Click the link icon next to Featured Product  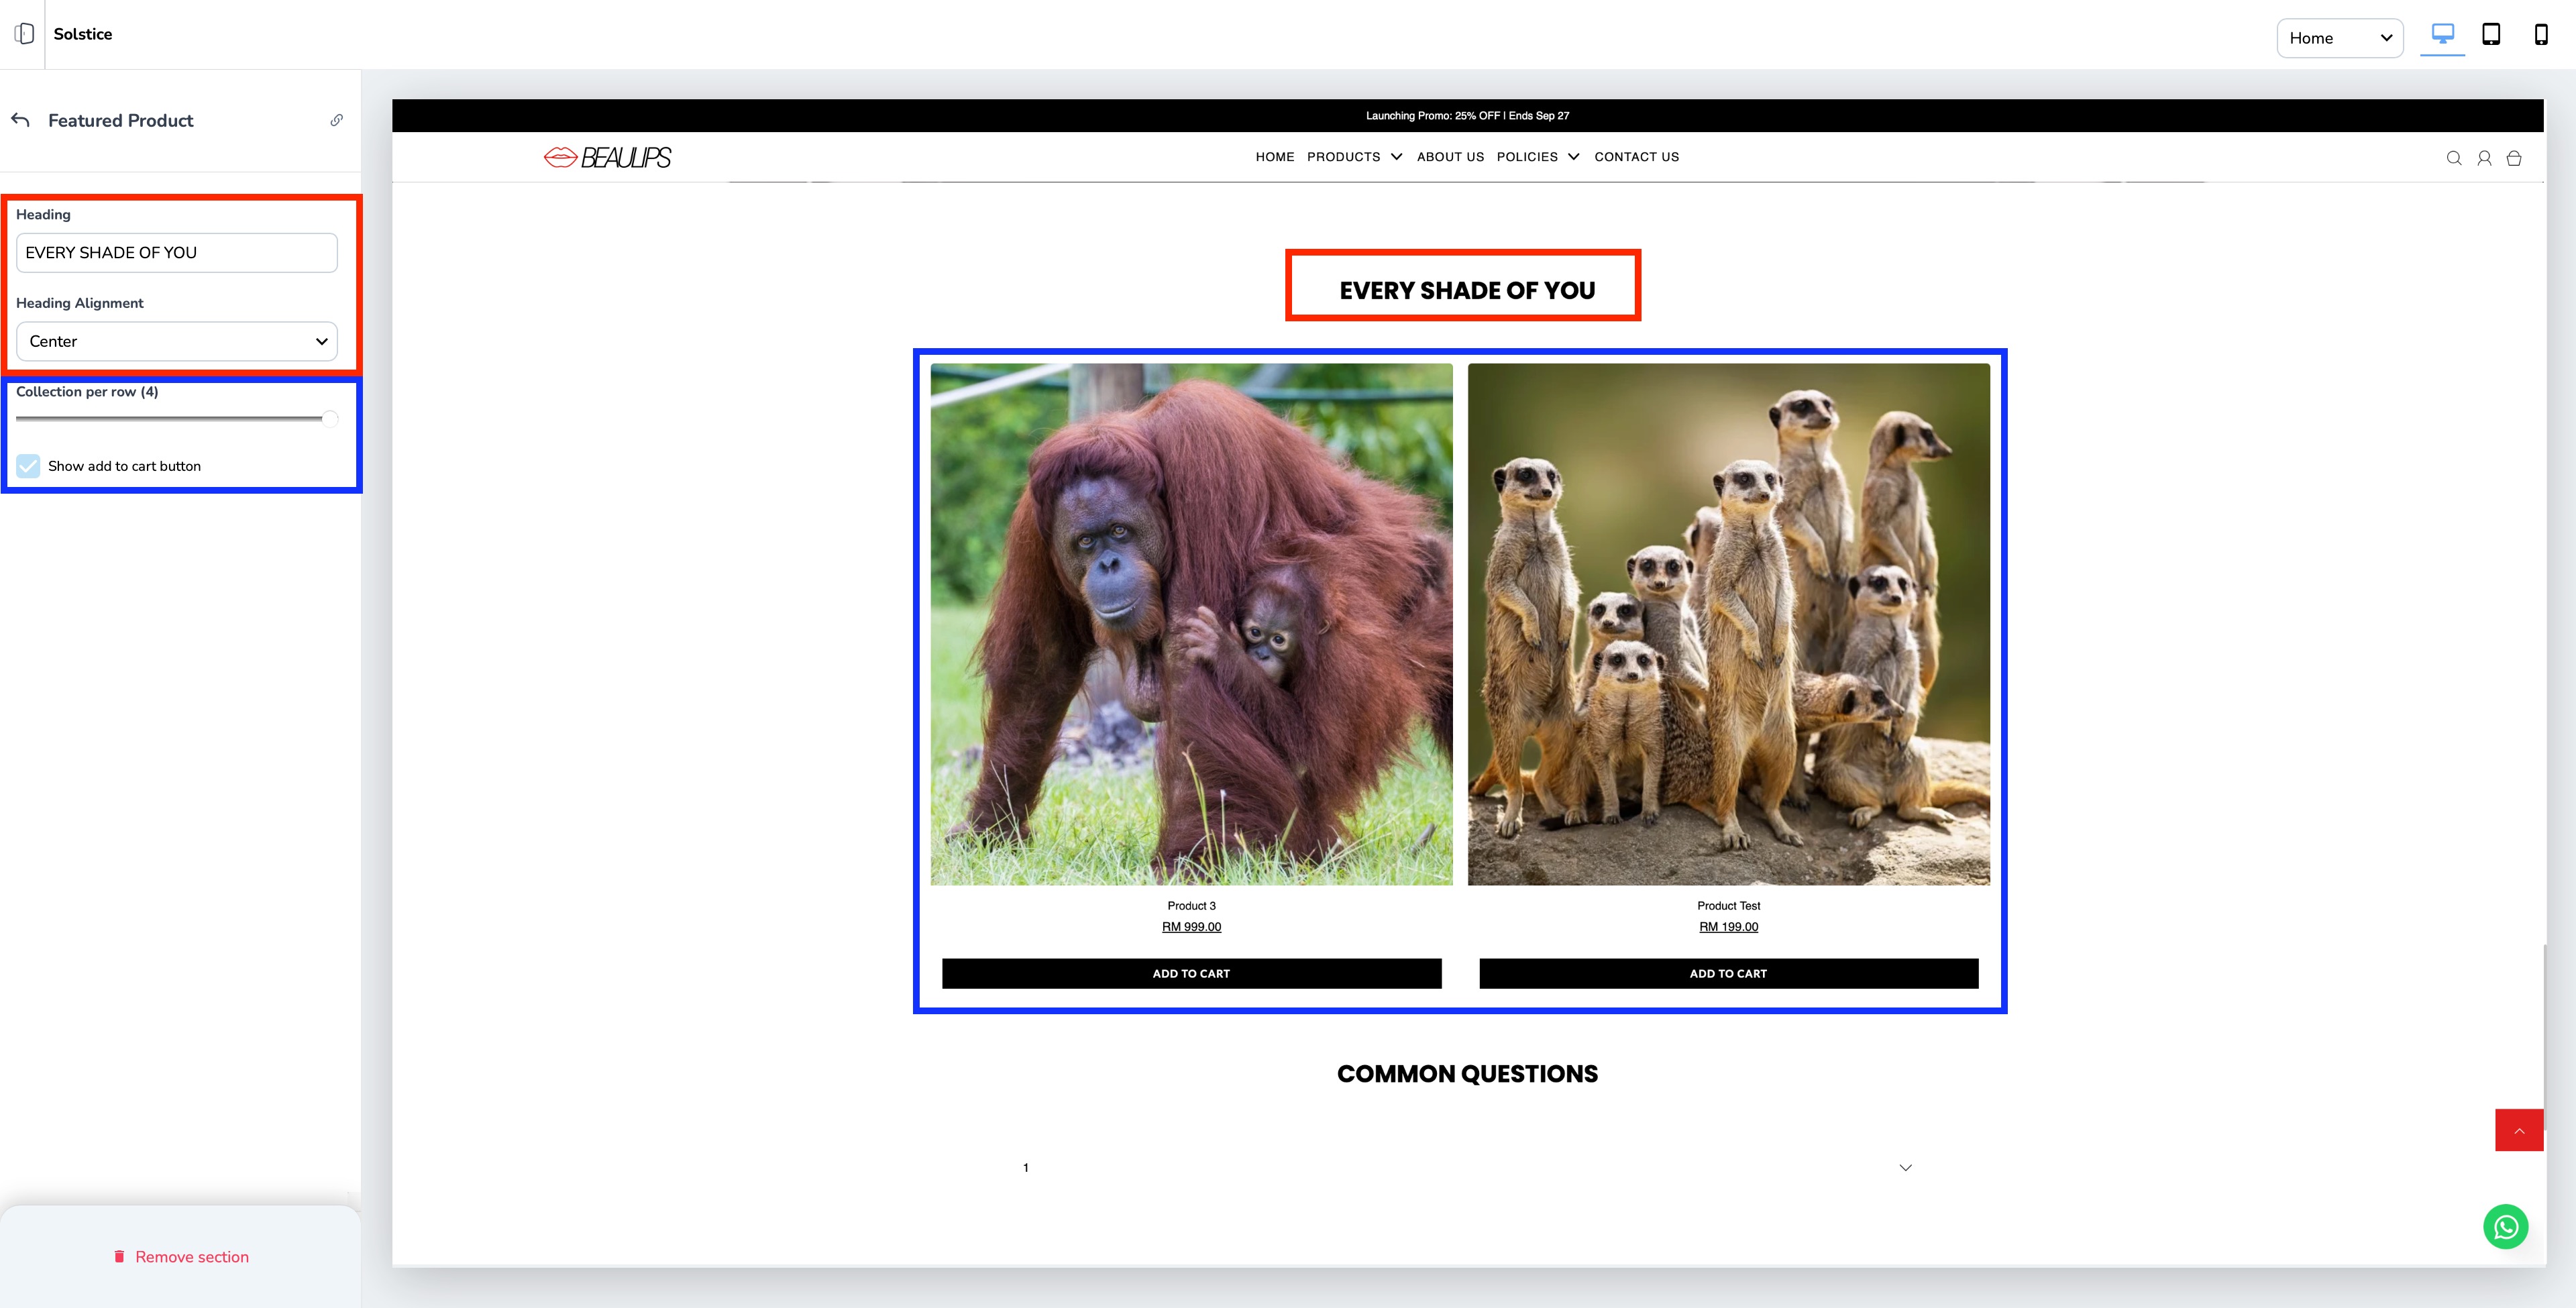[x=337, y=120]
